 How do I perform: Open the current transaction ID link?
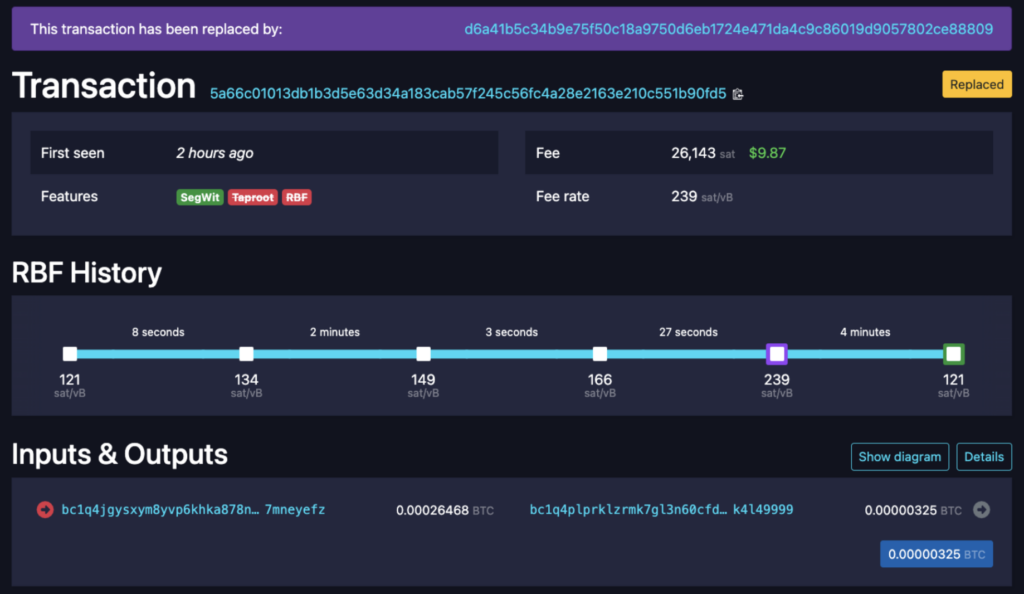coord(467,94)
